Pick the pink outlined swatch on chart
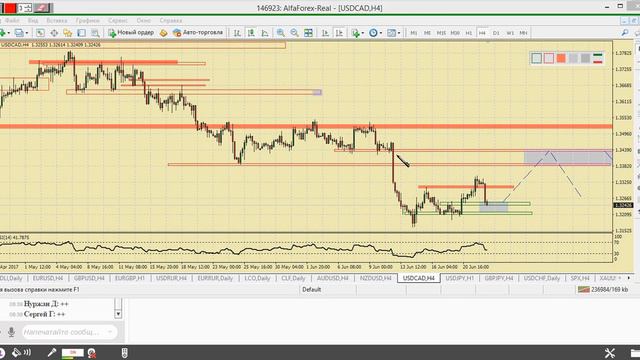 [549, 58]
